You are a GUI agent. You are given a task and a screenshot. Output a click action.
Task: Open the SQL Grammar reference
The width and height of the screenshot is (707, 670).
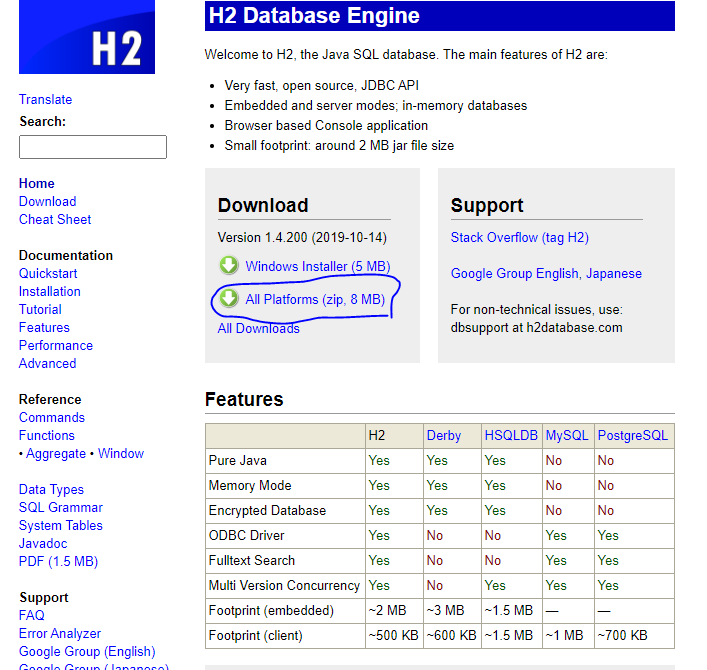point(61,508)
